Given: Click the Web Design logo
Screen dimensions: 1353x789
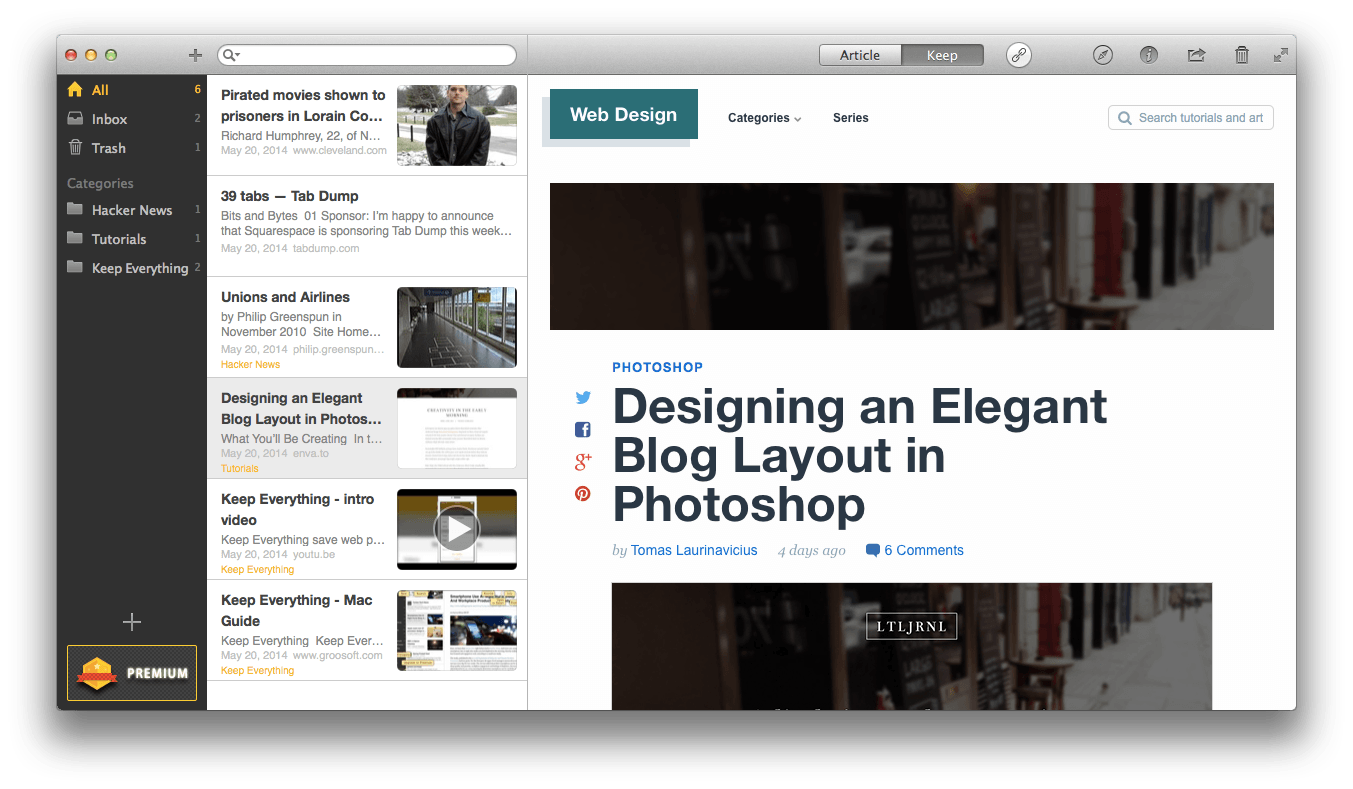Looking at the screenshot, I should click(x=624, y=114).
